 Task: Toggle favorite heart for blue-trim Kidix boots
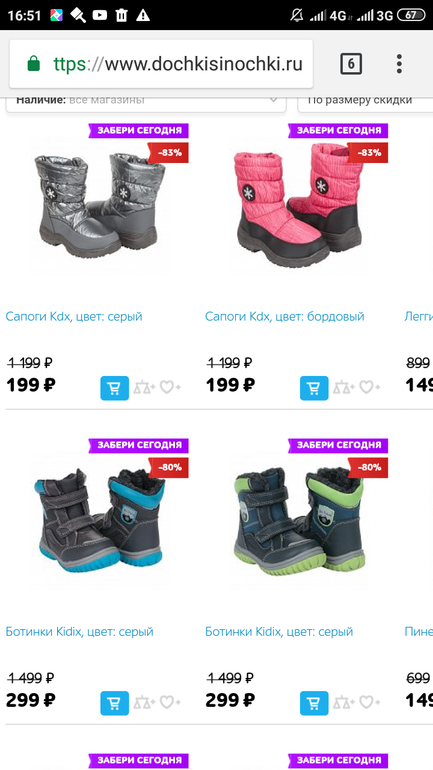(170, 703)
